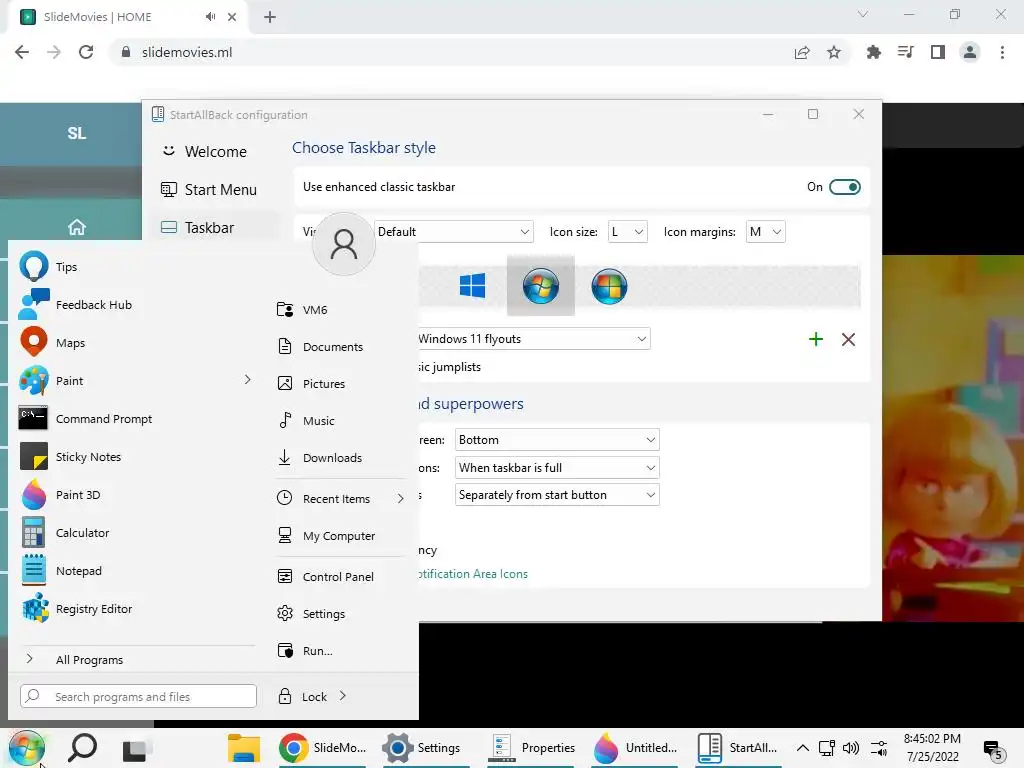Bookmark this page with the star icon
Screen dimensions: 1024x768
[x=834, y=52]
